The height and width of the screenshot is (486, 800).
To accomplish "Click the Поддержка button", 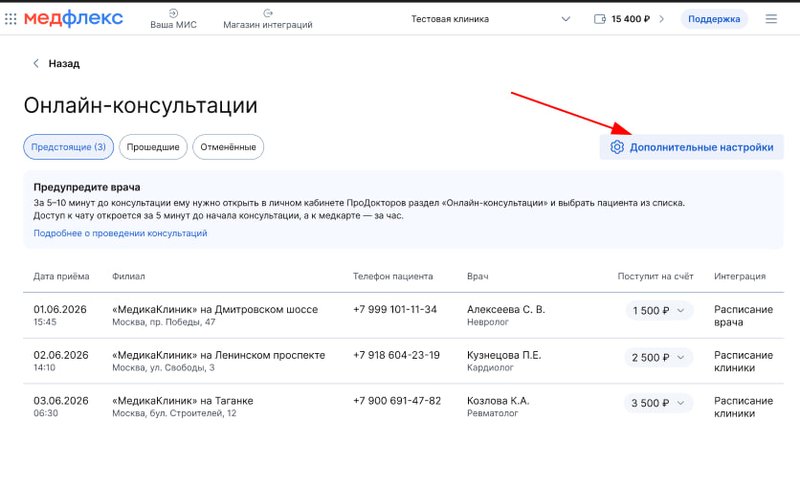I will pyautogui.click(x=714, y=19).
